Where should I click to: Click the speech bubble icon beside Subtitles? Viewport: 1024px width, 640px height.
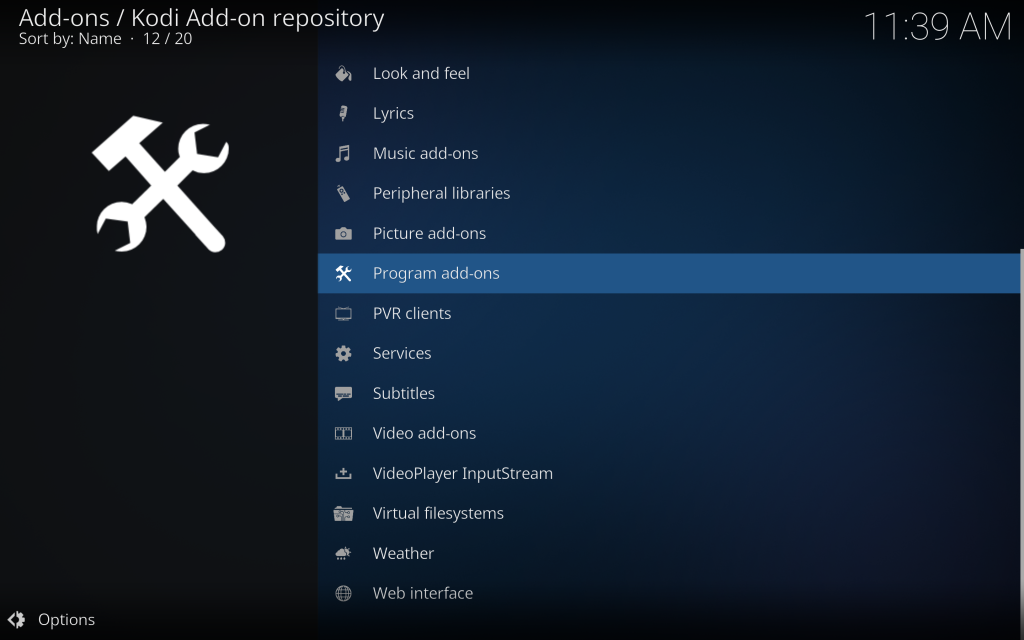343,393
